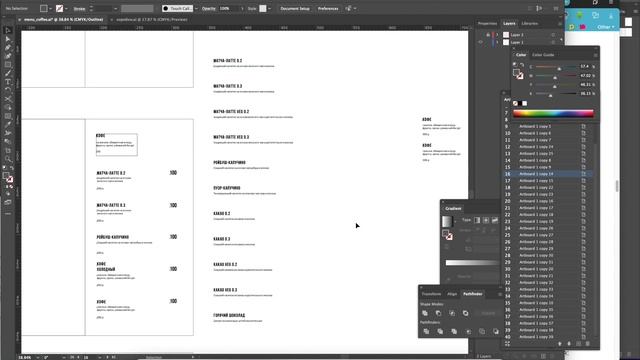Open the Color panel menu icon
The image size is (640, 360).
596,55
